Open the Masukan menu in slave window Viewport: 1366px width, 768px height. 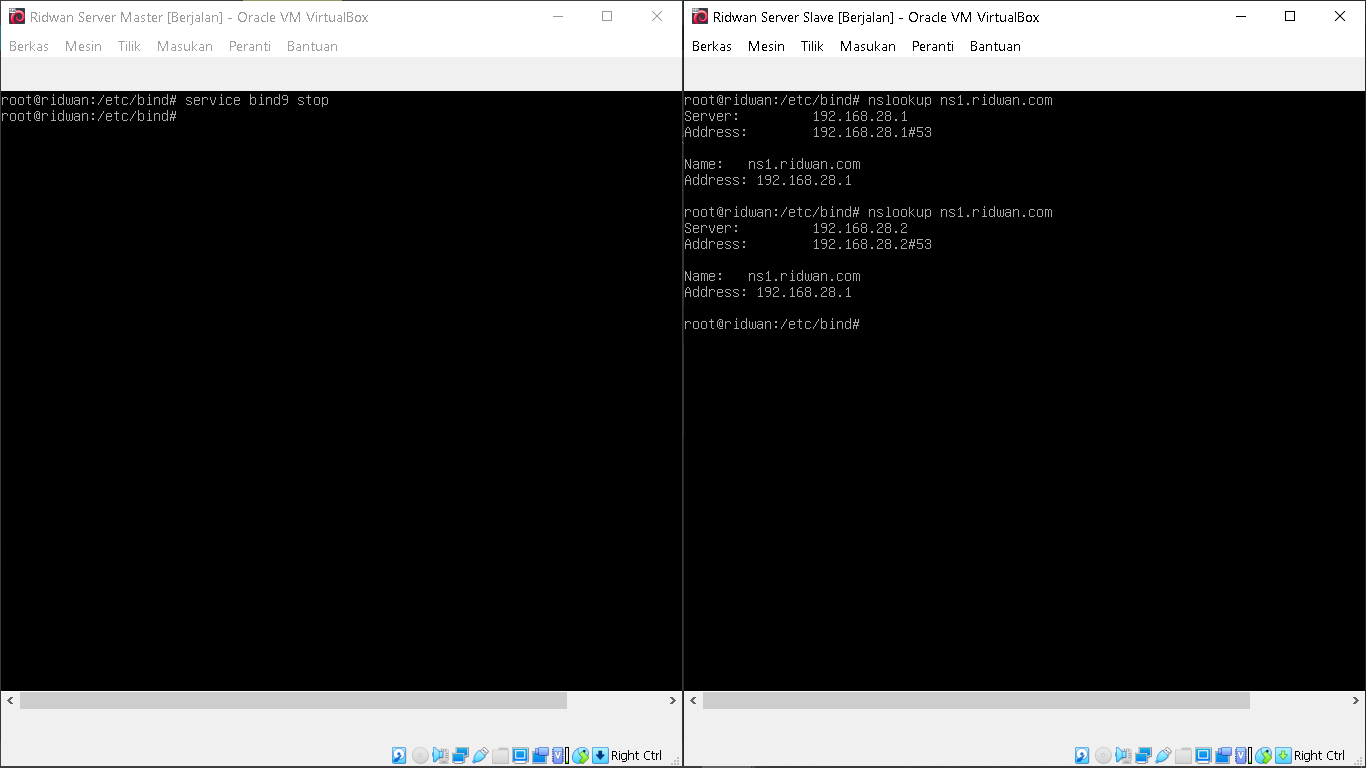pos(867,46)
